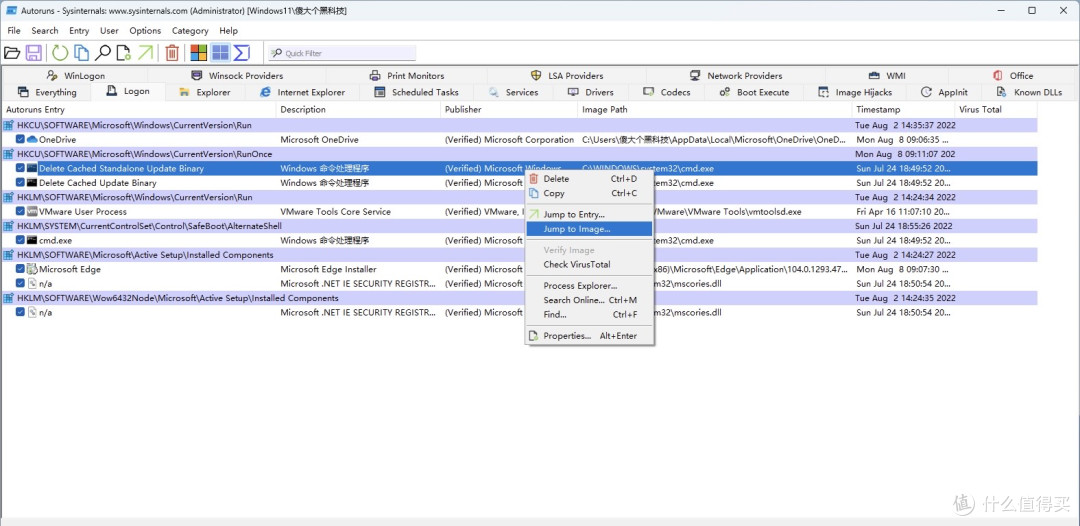Switch to the Office tab
Viewport: 1080px width, 526px height.
pyautogui.click(x=1012, y=76)
